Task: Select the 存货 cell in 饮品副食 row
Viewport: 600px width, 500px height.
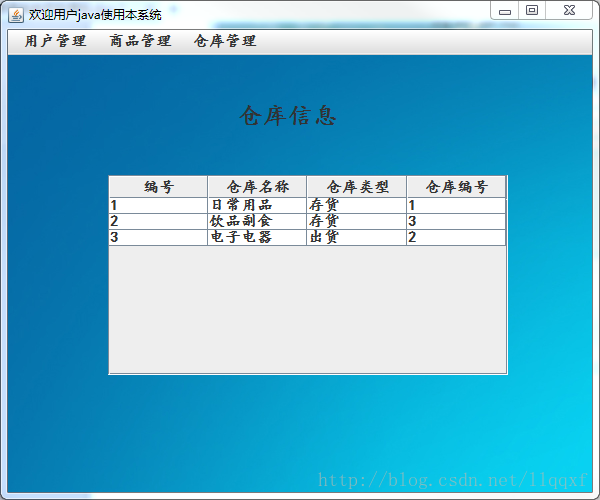Action: pos(357,221)
